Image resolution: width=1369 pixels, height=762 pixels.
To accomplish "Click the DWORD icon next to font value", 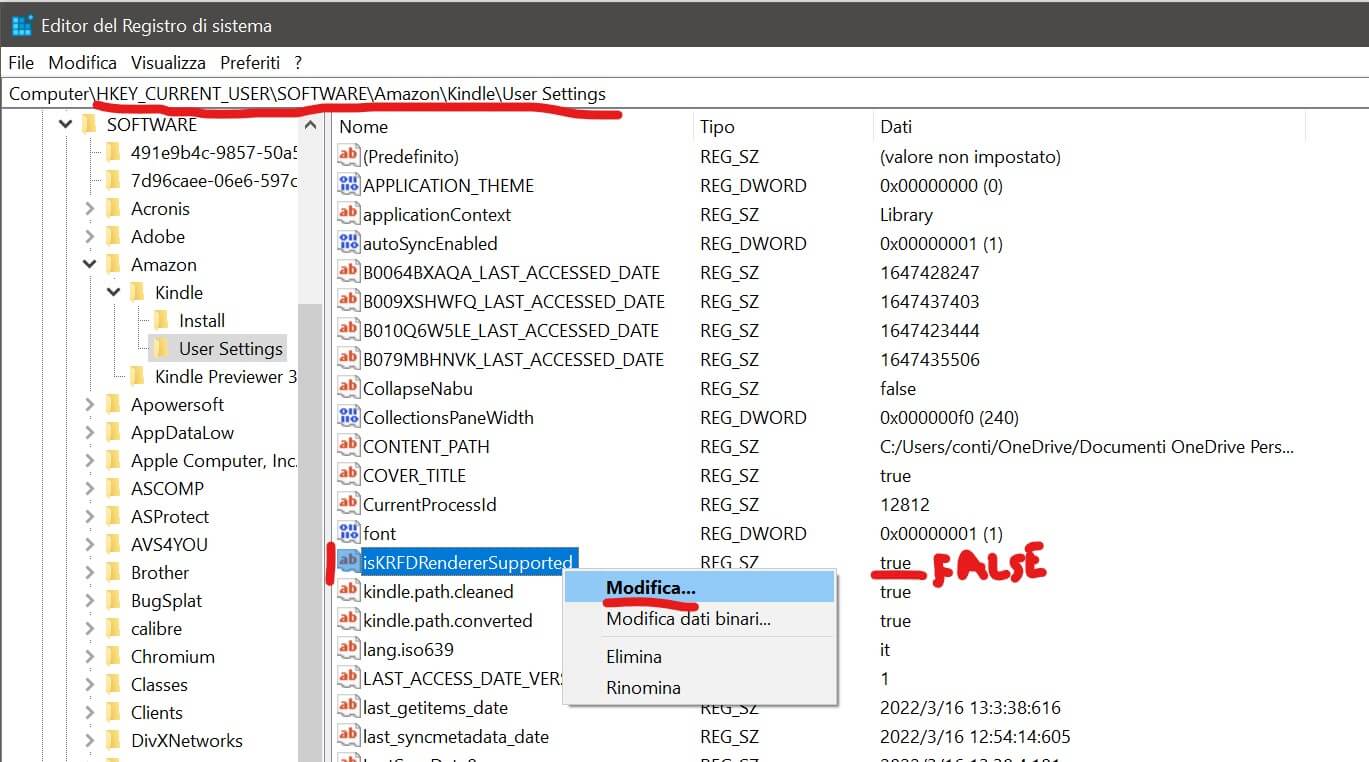I will (x=348, y=533).
